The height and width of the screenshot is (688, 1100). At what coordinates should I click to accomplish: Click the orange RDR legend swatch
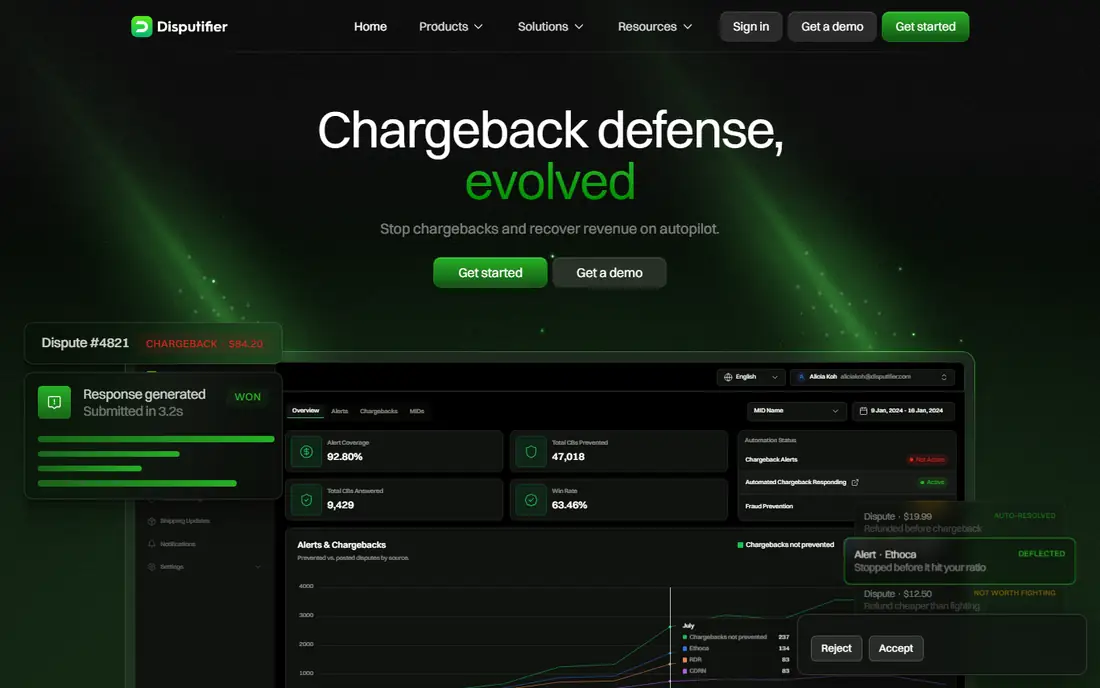click(685, 660)
